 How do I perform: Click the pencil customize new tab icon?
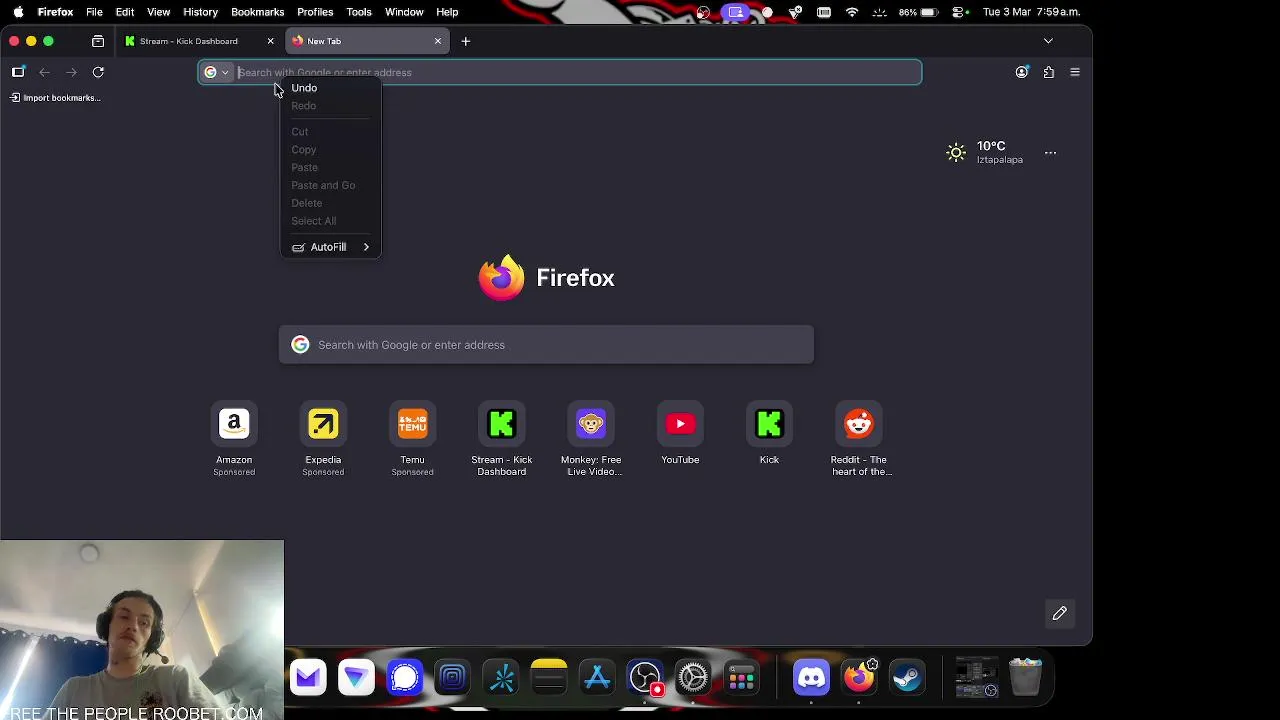1060,613
